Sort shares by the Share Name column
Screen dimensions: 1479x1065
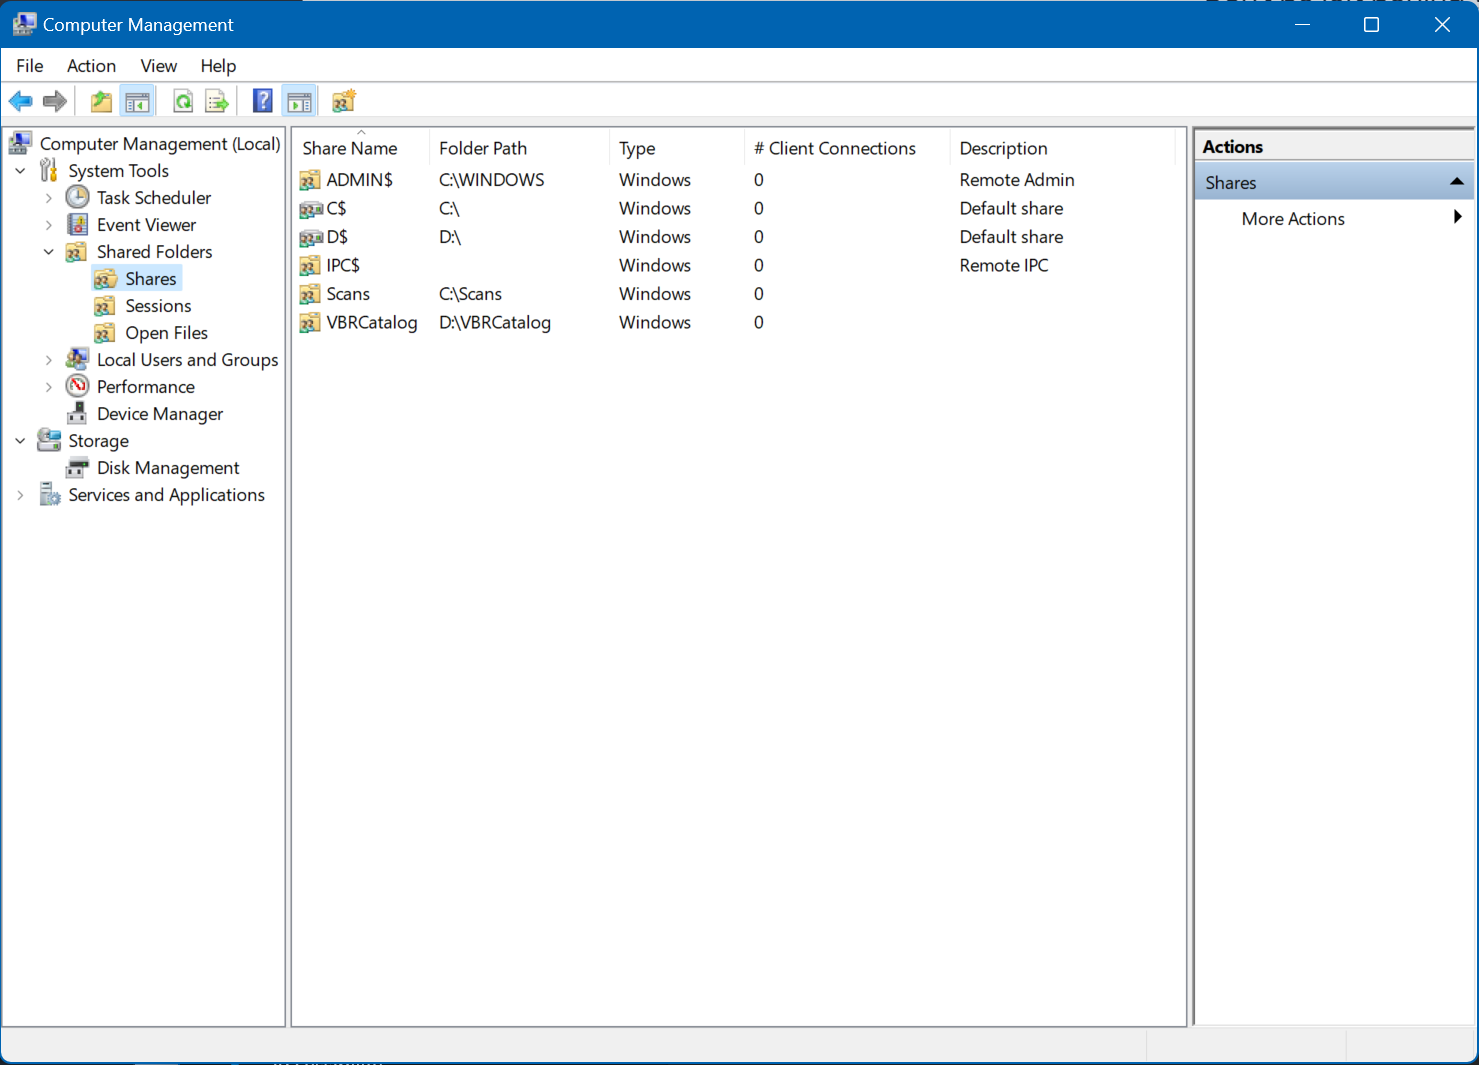(349, 147)
